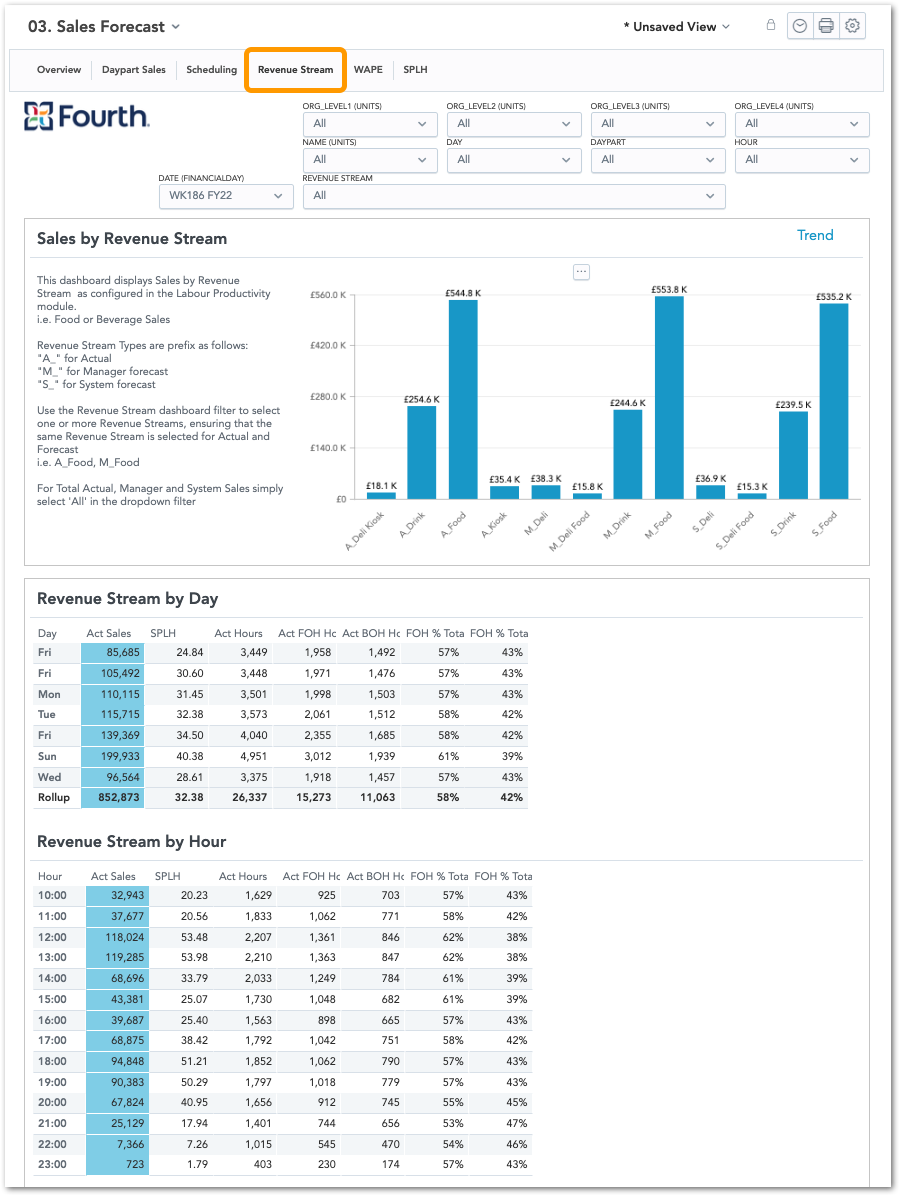Select the 13:00 row Act Sales cell
Image resolution: width=900 pixels, height=1196 pixels.
(117, 958)
